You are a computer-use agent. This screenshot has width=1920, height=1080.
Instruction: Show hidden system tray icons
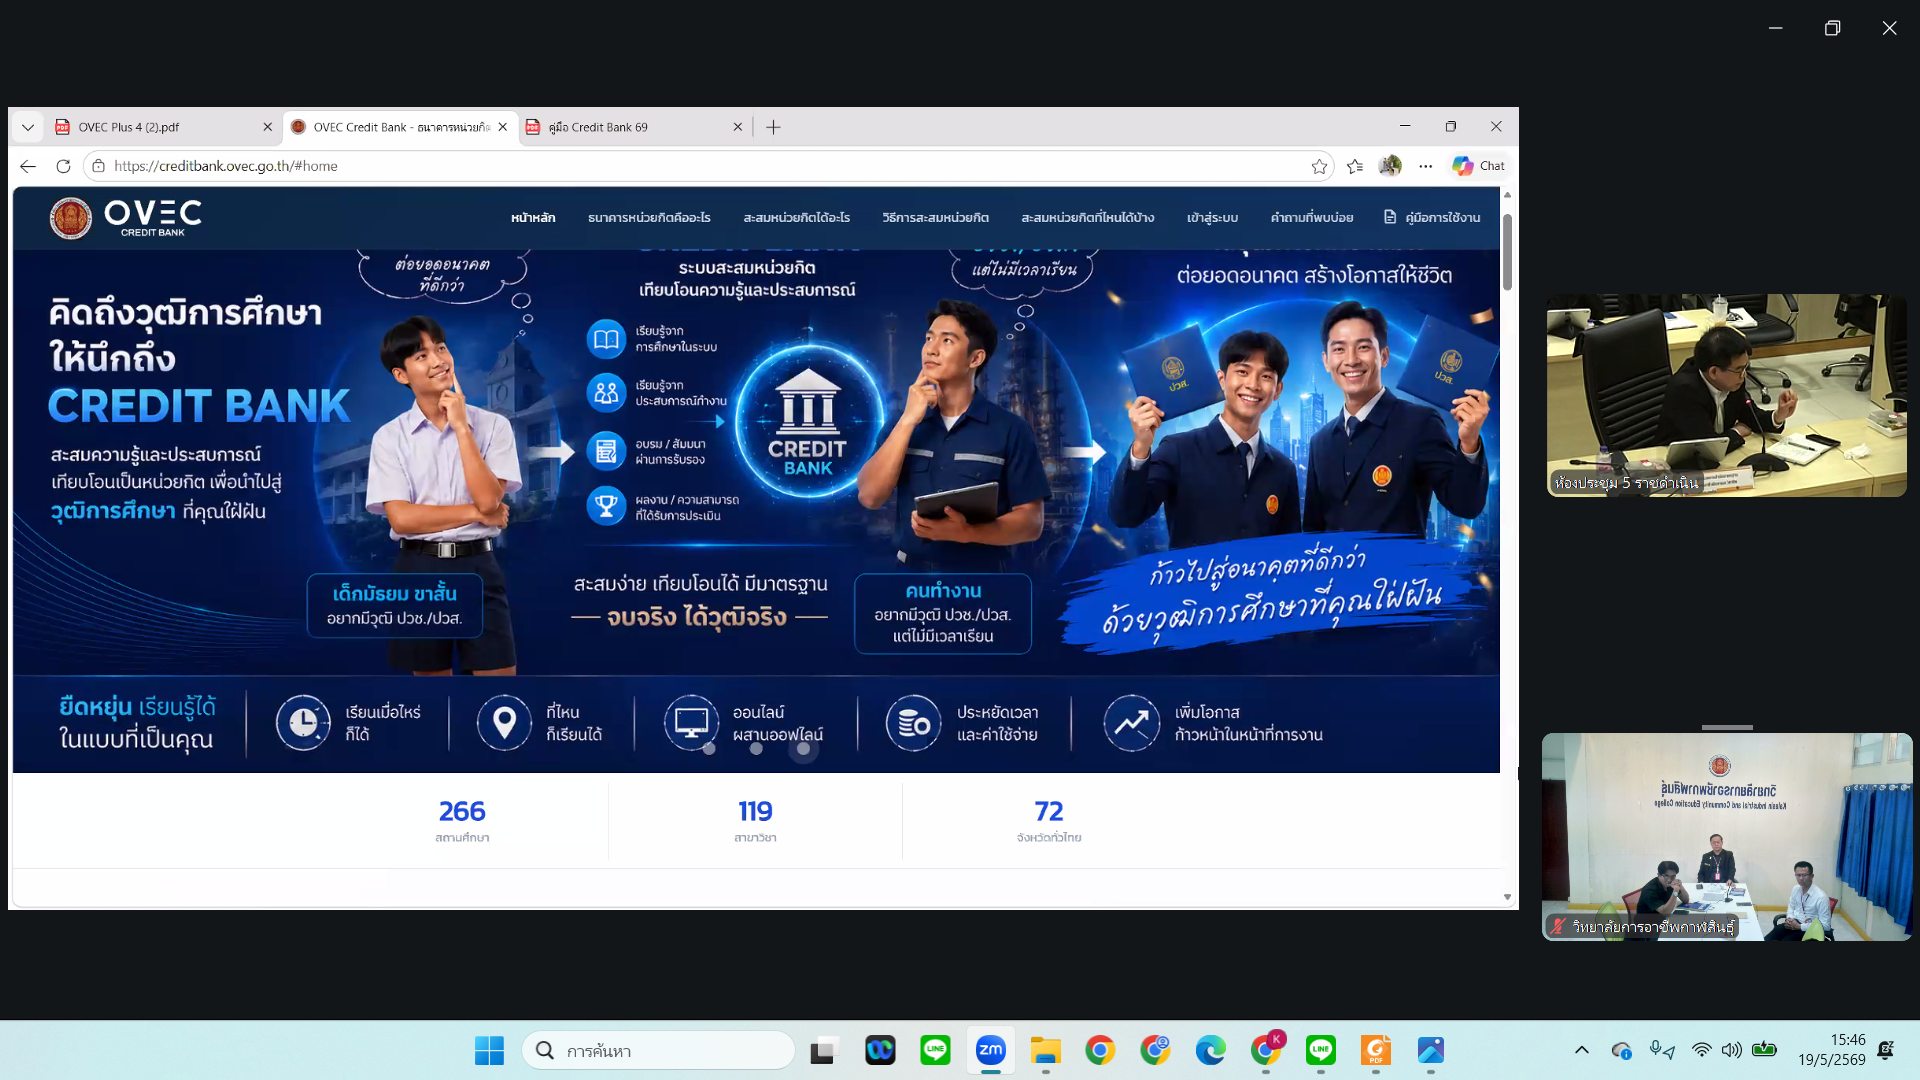(1582, 1050)
